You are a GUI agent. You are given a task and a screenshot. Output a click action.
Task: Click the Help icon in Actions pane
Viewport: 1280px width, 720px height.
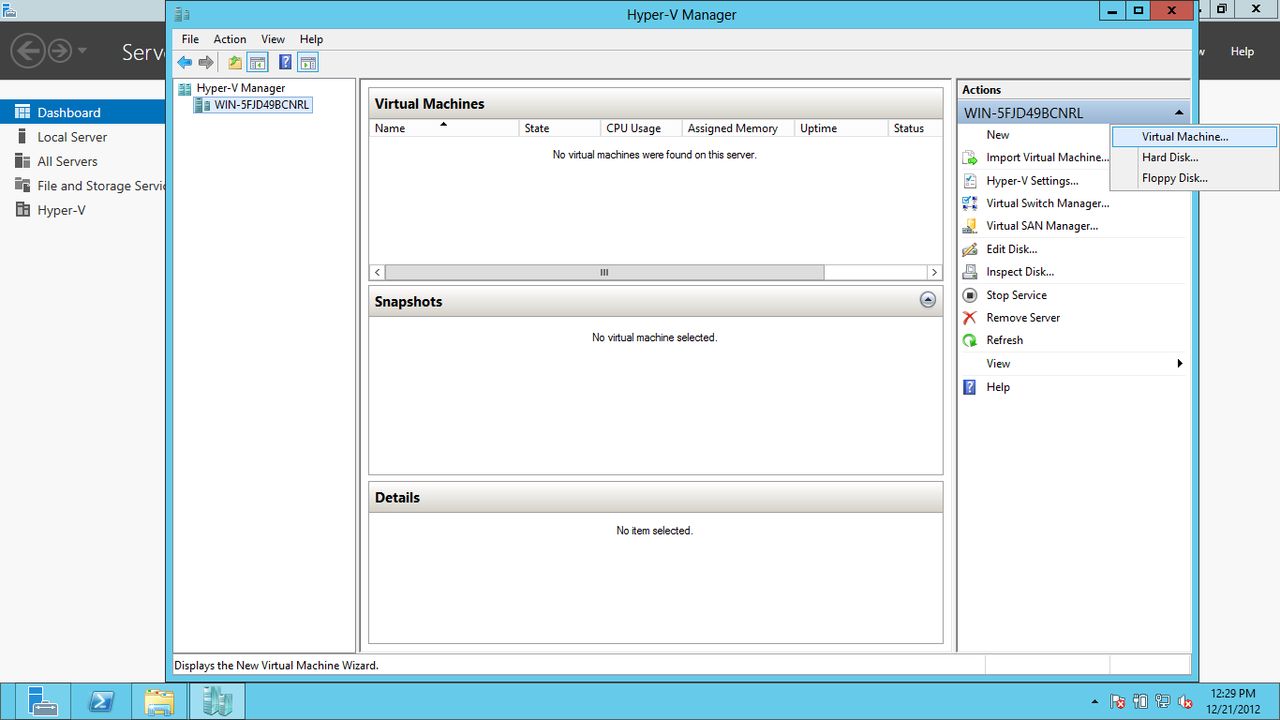[x=969, y=387]
